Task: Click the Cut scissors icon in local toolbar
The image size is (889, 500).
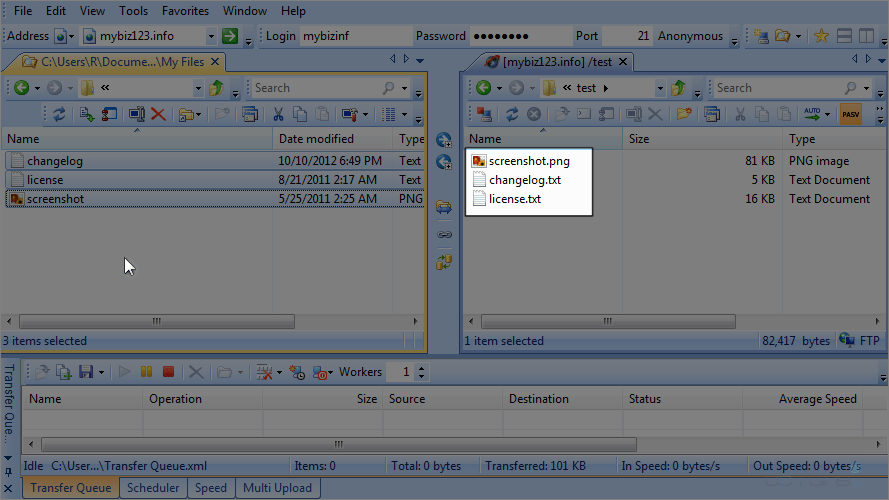Action: point(279,115)
